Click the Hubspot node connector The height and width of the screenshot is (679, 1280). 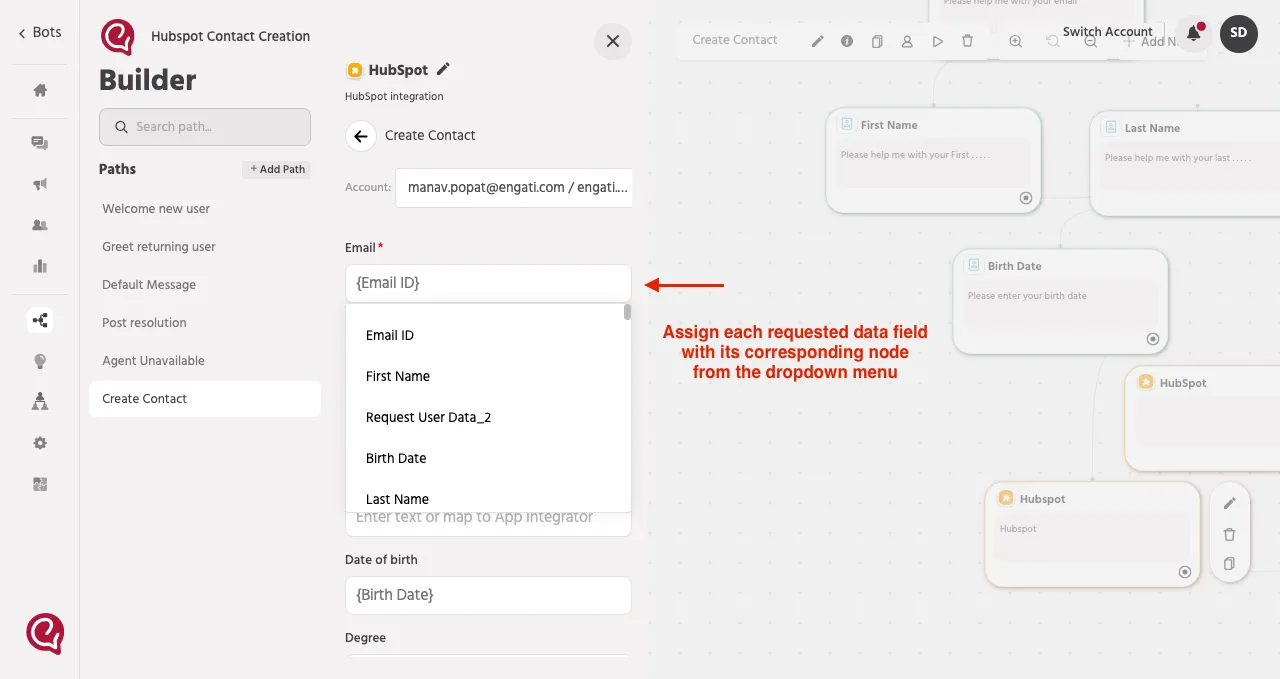point(1184,572)
